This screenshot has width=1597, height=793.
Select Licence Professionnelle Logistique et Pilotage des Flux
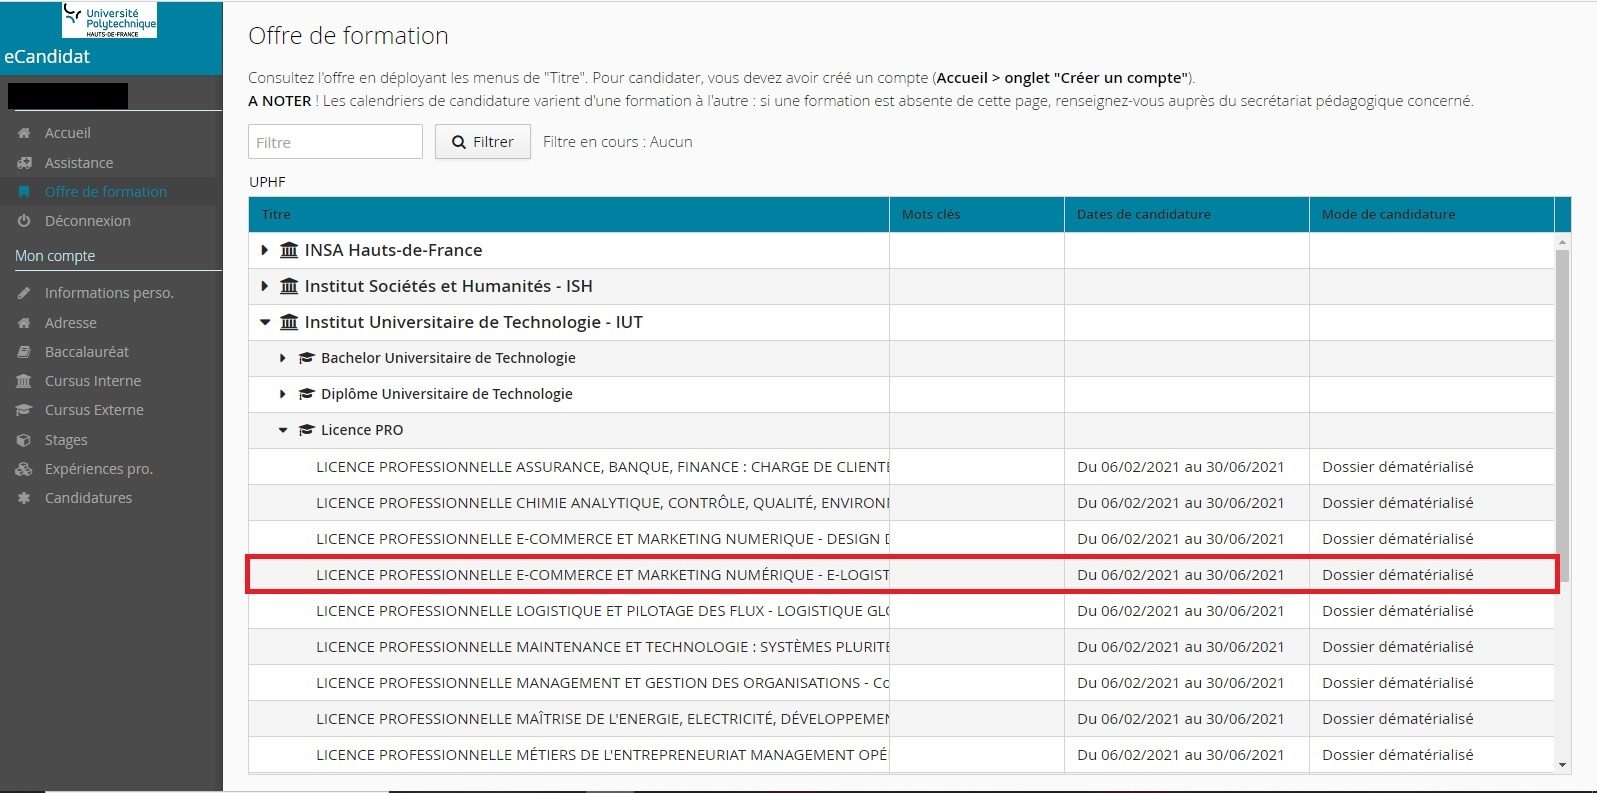pyautogui.click(x=902, y=611)
